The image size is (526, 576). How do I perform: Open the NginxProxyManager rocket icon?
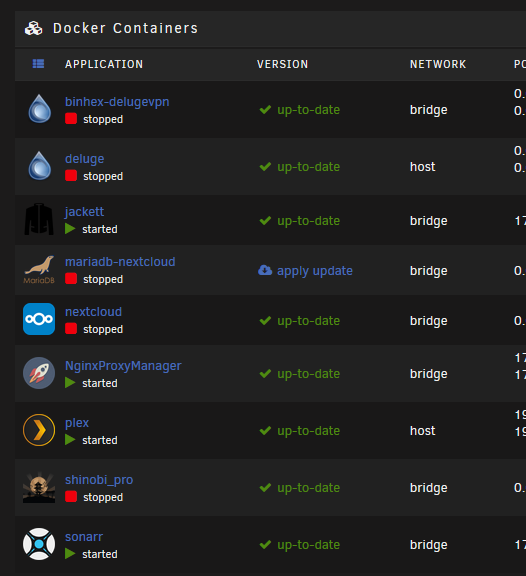click(x=39, y=373)
